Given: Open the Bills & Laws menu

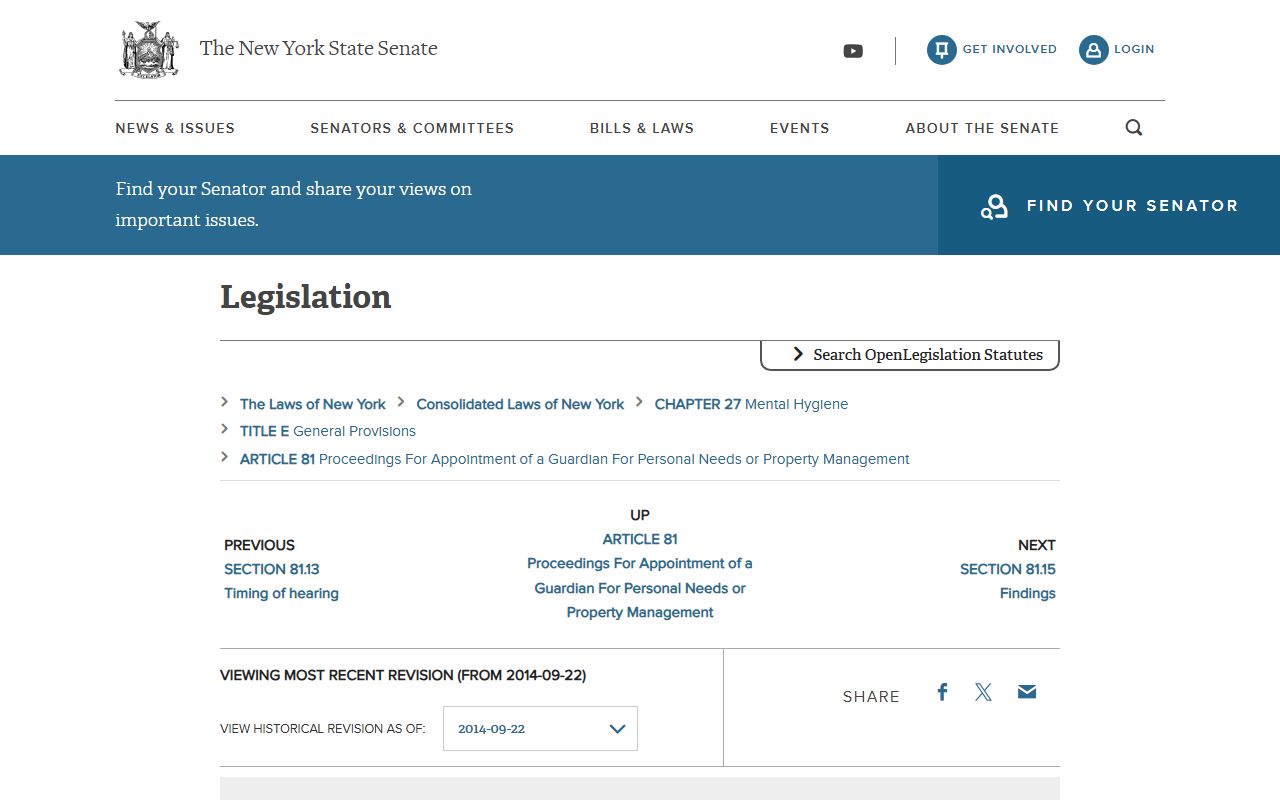Looking at the screenshot, I should click(x=642, y=128).
